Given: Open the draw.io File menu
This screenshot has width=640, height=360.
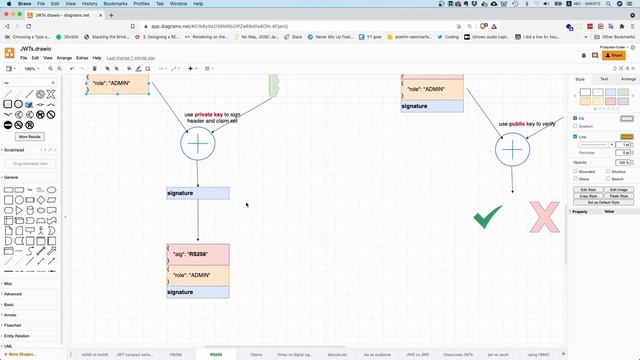Looking at the screenshot, I should coord(24,58).
